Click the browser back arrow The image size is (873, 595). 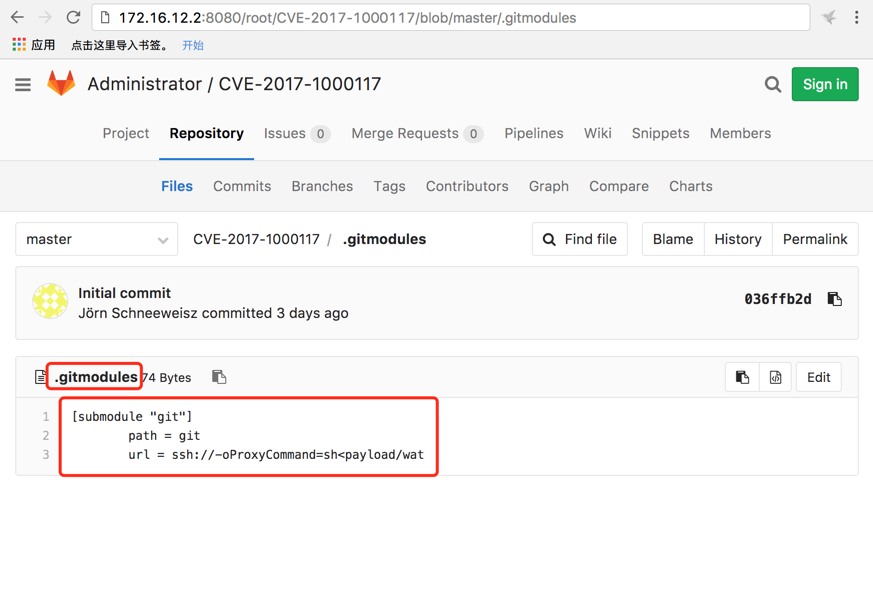17,17
